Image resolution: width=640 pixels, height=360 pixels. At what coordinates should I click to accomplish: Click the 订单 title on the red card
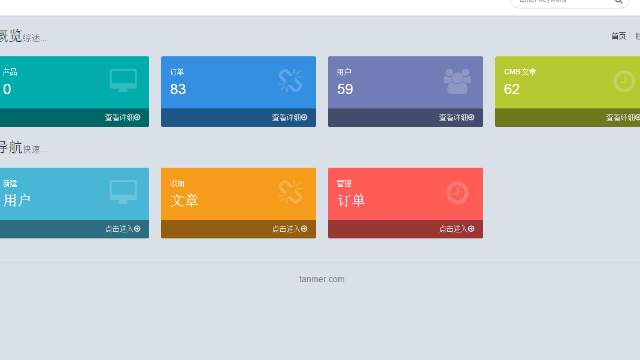click(351, 201)
